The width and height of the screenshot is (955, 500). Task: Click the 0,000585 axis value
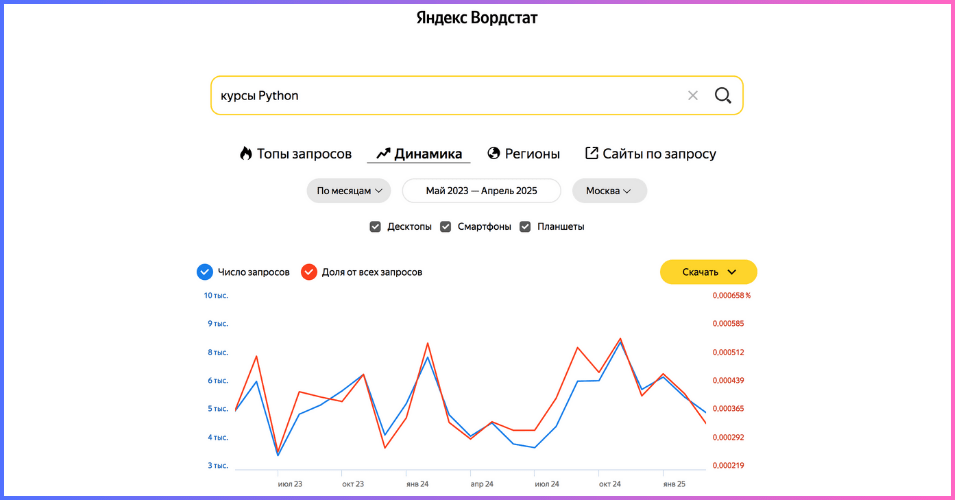[x=728, y=323]
